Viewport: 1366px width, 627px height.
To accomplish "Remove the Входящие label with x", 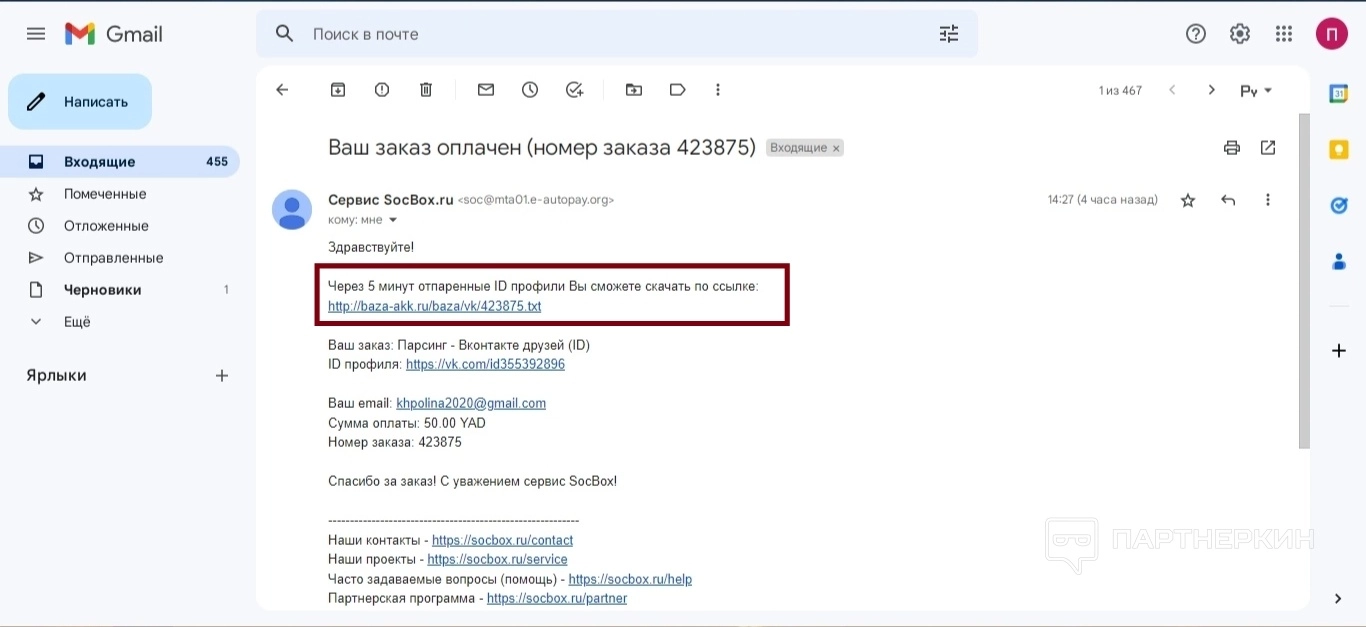I will (837, 148).
